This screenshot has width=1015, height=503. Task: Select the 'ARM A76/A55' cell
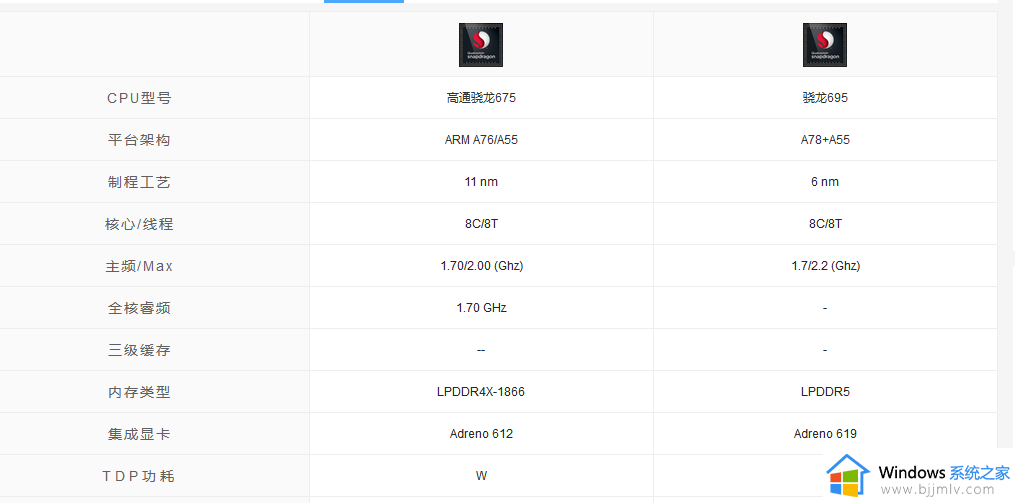tap(481, 140)
